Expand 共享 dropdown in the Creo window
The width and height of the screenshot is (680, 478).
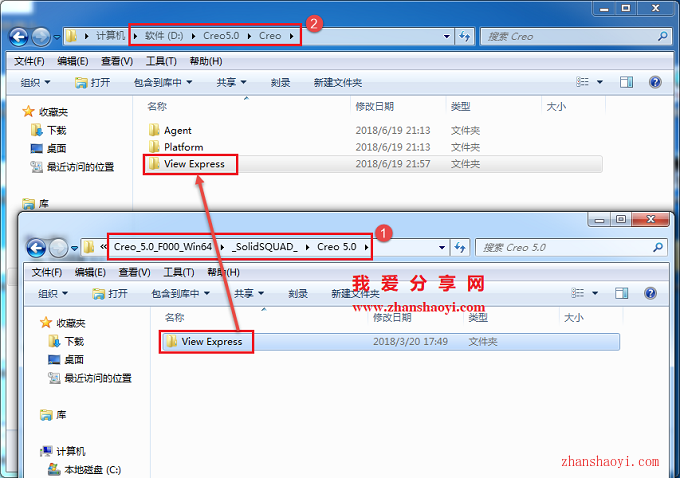[x=231, y=82]
